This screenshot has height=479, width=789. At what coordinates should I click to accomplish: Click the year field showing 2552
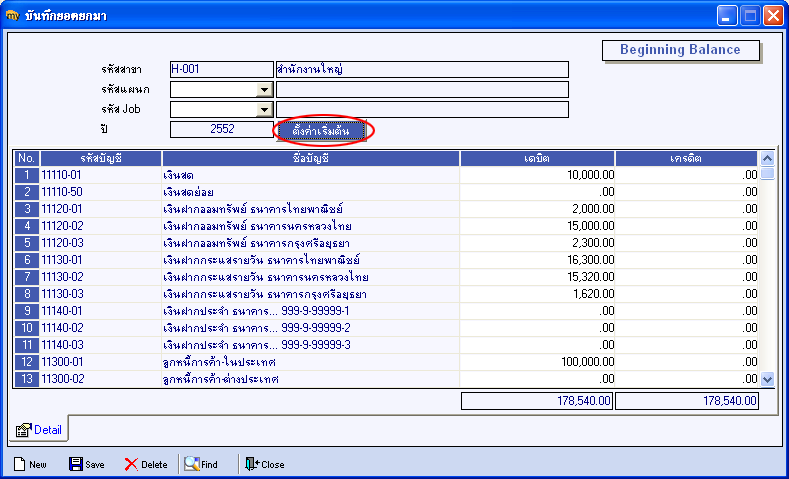[222, 129]
